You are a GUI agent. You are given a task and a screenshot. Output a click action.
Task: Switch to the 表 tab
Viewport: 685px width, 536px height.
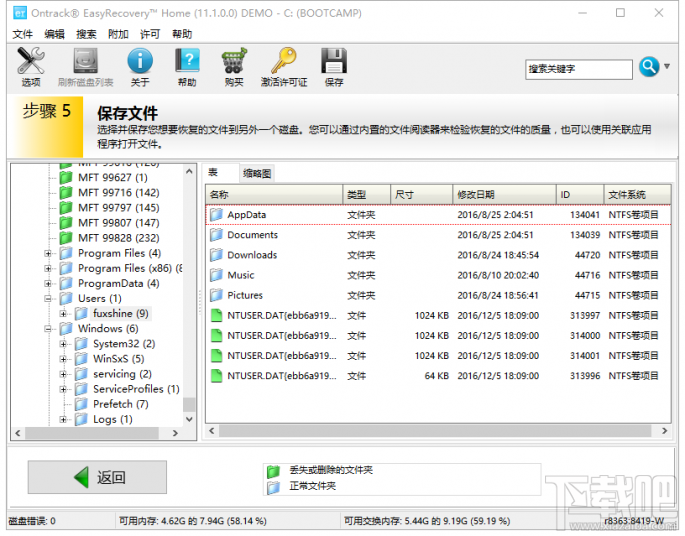(x=220, y=173)
